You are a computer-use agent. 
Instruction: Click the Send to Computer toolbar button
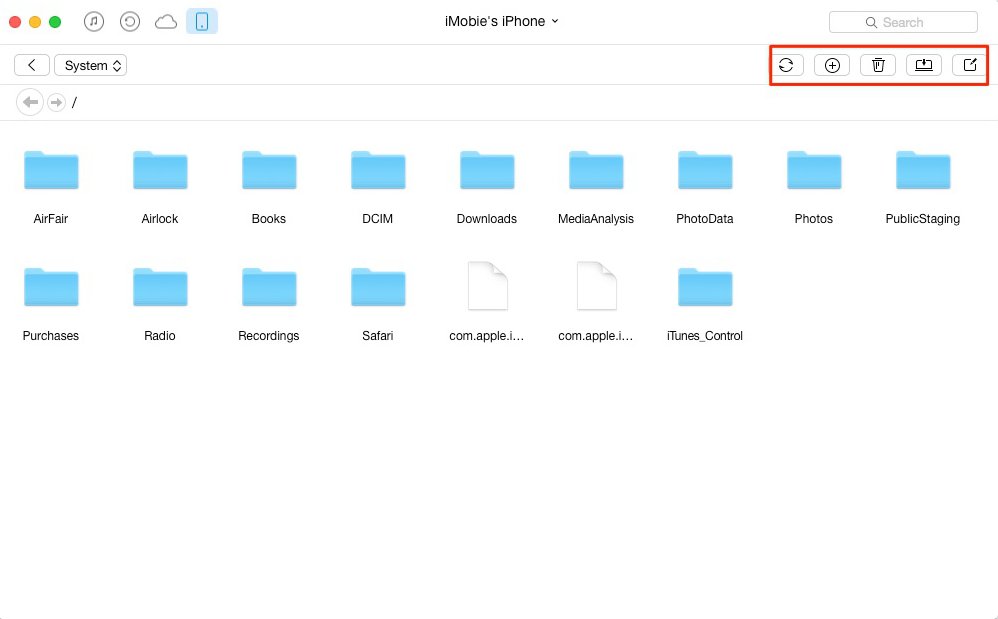[924, 65]
